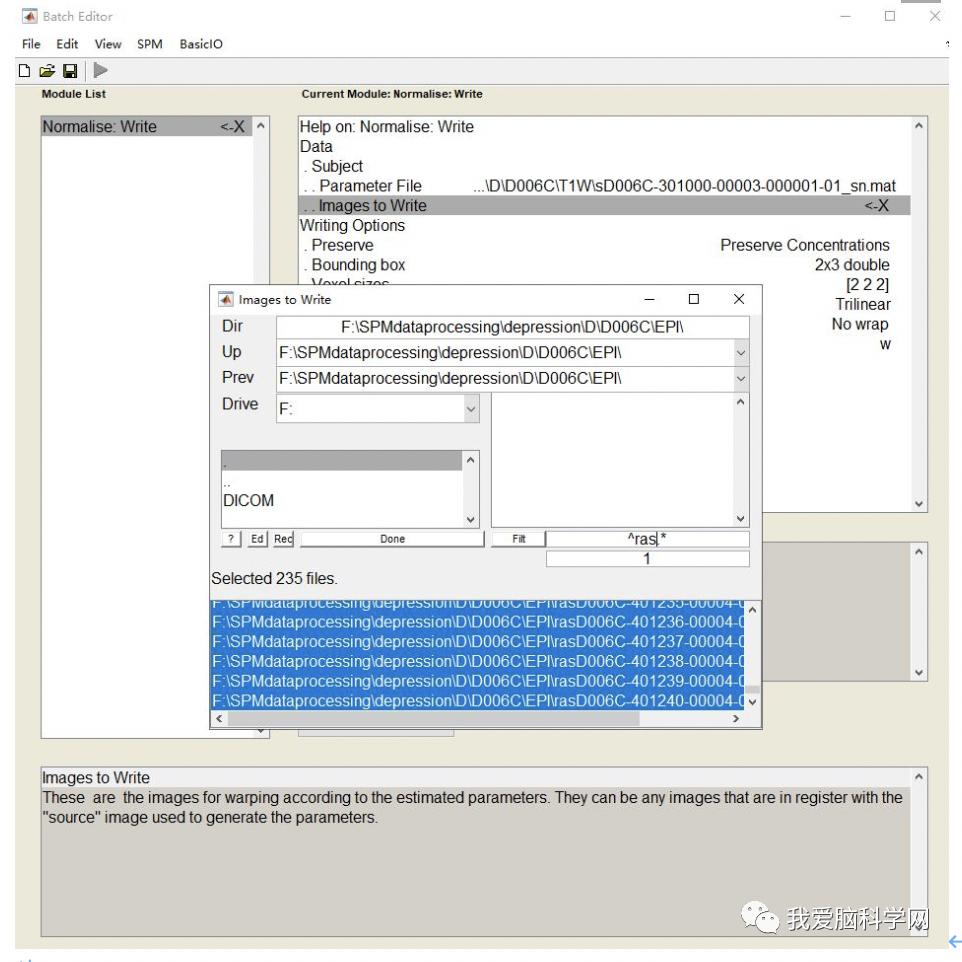Screen dimensions: 962x962
Task: Click MATLAB icon in Batch Editor title bar
Action: [29, 17]
